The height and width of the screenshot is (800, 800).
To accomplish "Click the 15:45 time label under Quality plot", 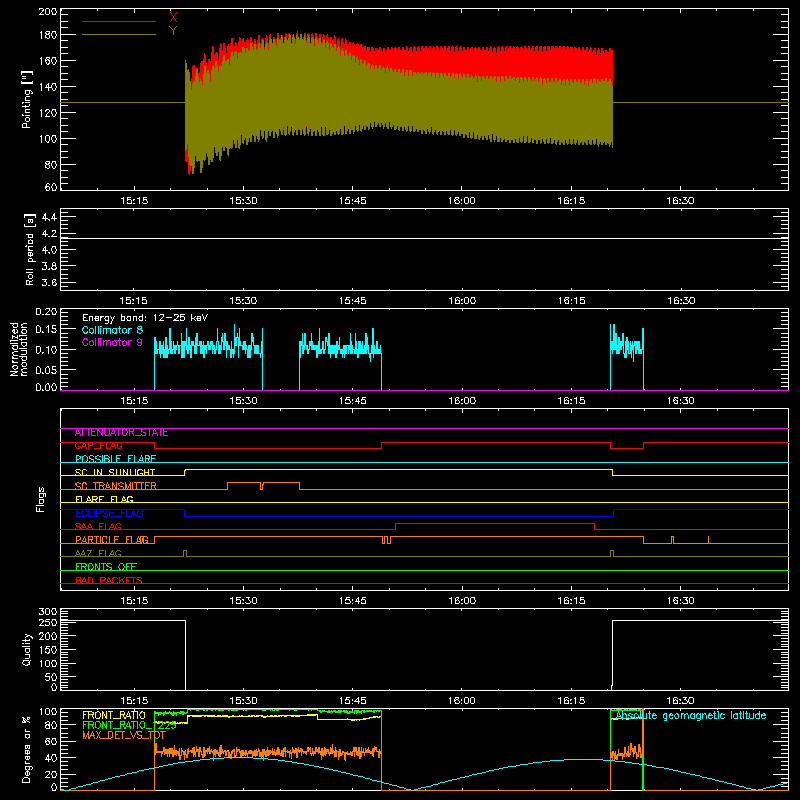I will tap(352, 701).
